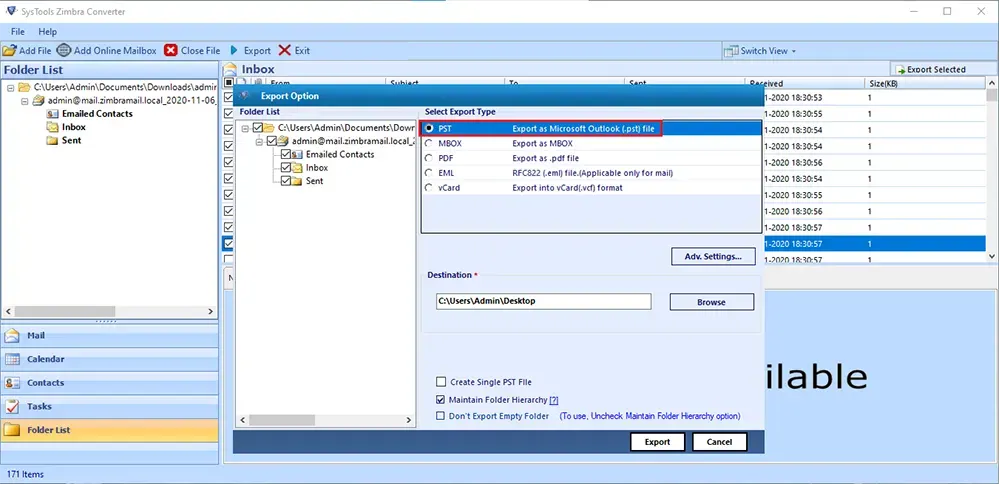This screenshot has width=999, height=484.
Task: Select the Sent folder in main Folder List
Action: tap(71, 140)
